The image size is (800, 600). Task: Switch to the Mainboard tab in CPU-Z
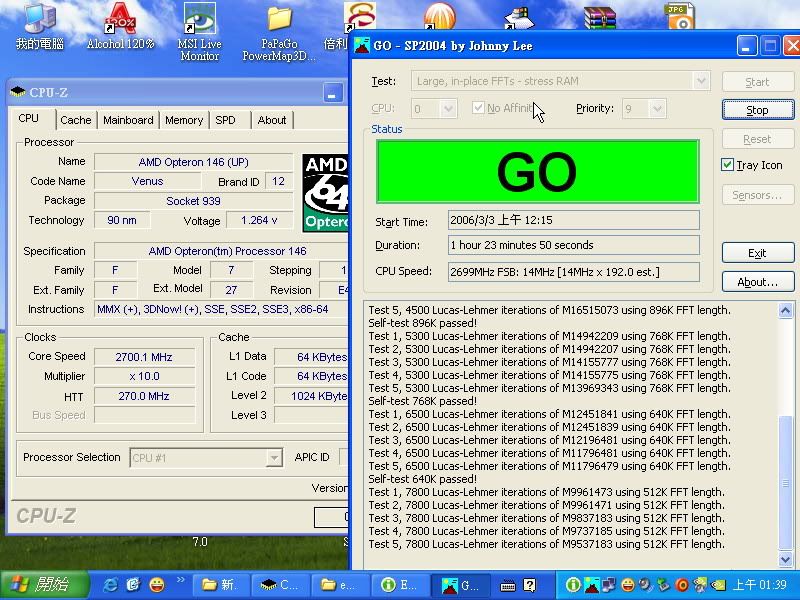pyautogui.click(x=128, y=120)
